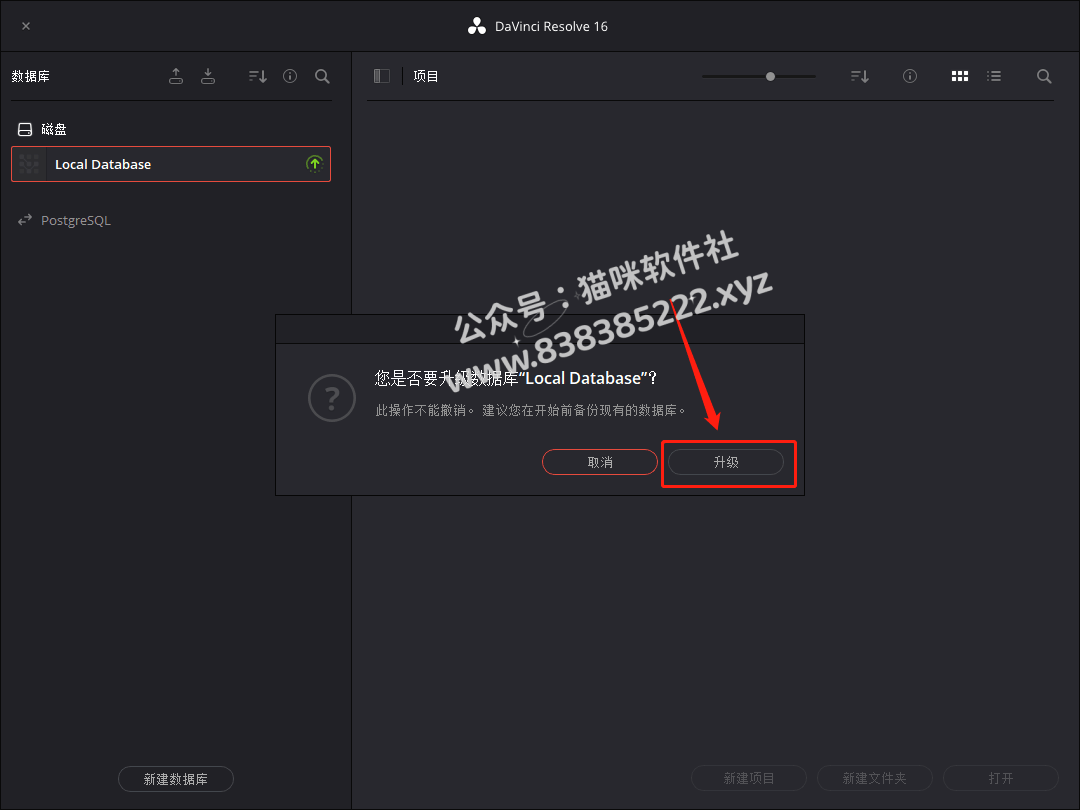
Task: Click 新建文件夹 button
Action: pyautogui.click(x=875, y=778)
